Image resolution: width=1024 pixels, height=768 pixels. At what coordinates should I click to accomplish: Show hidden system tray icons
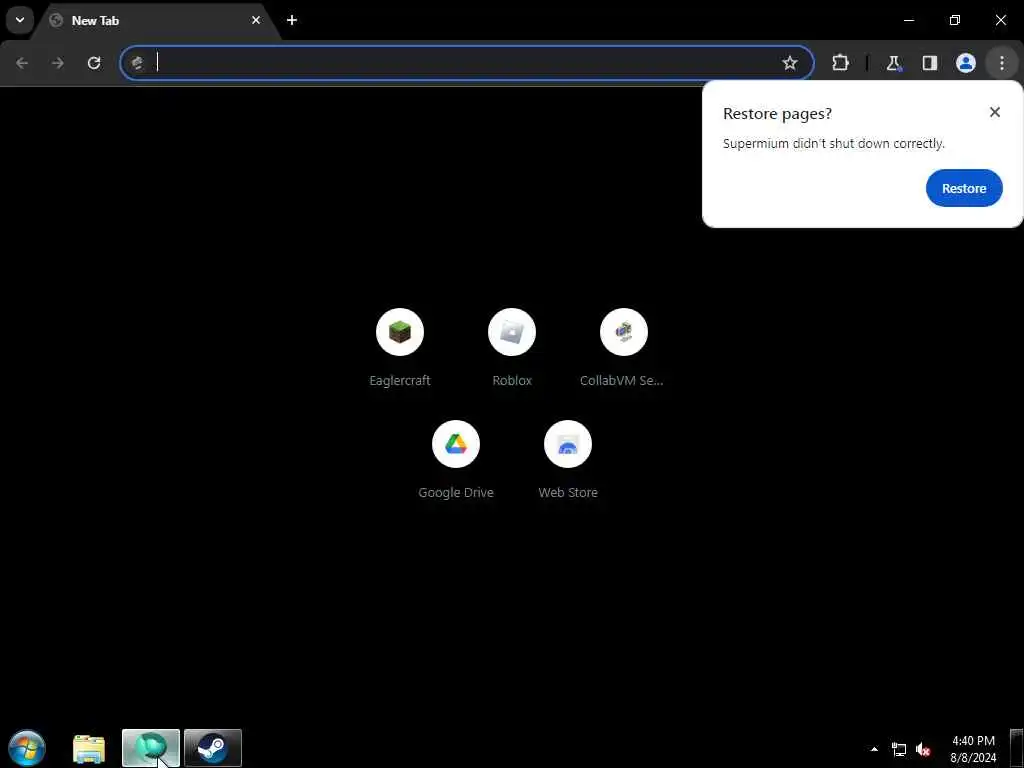874,749
